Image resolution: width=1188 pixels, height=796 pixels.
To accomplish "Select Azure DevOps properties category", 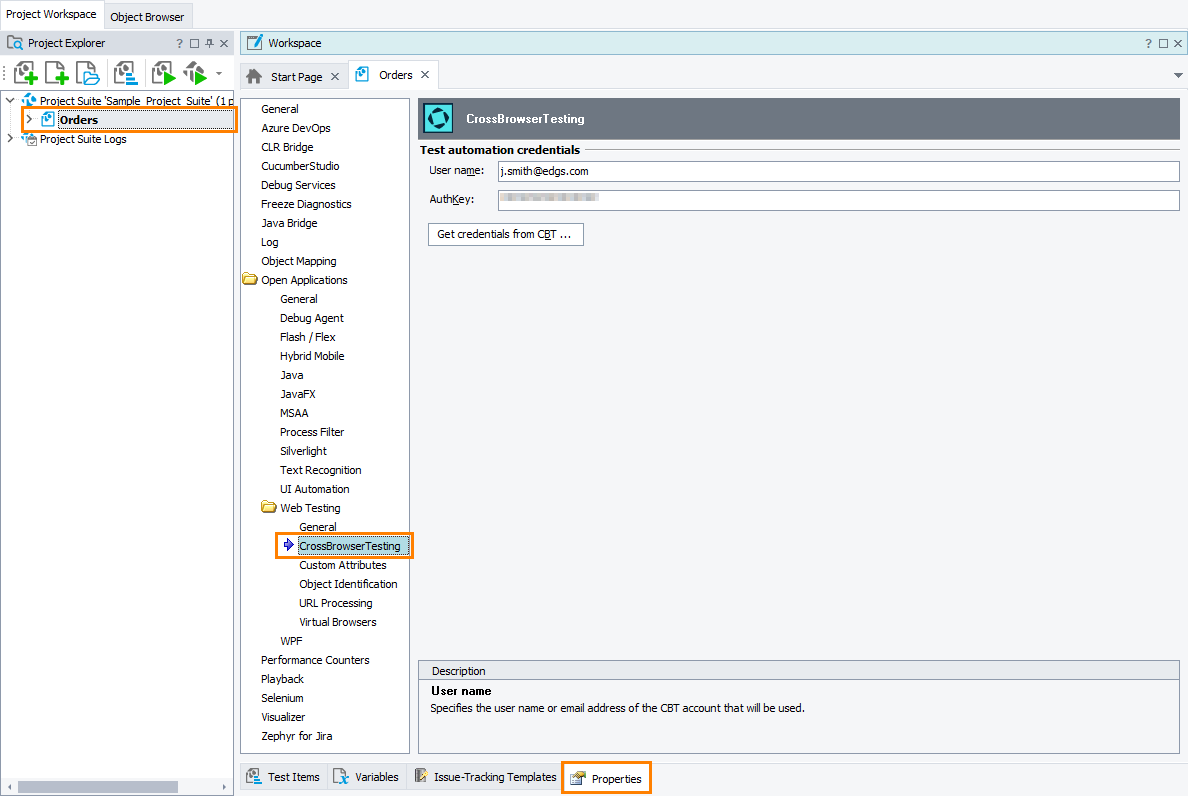I will [295, 128].
